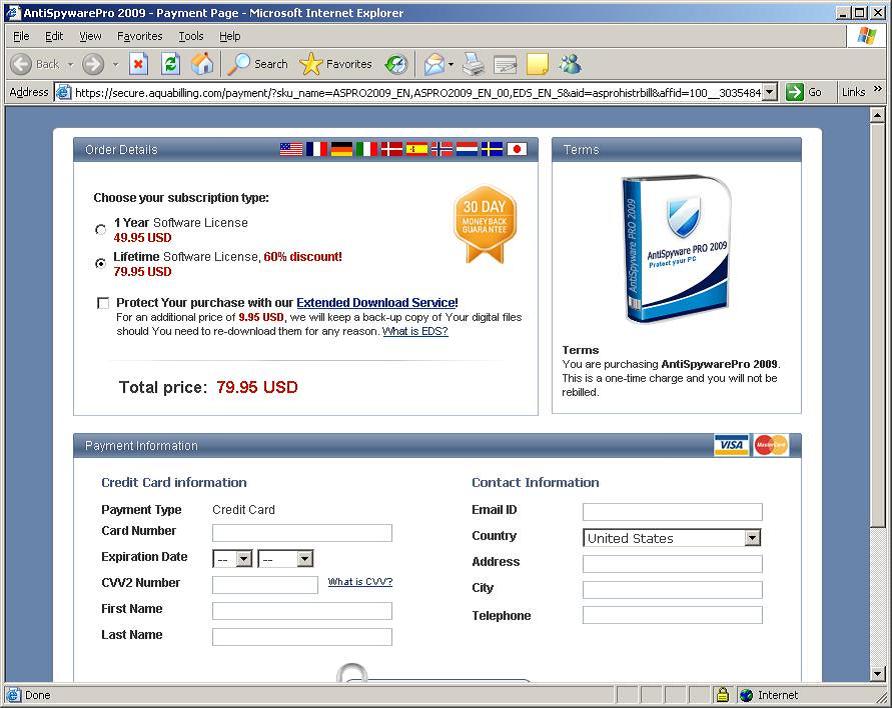Select the Italian flag language
892x708 pixels.
click(366, 150)
